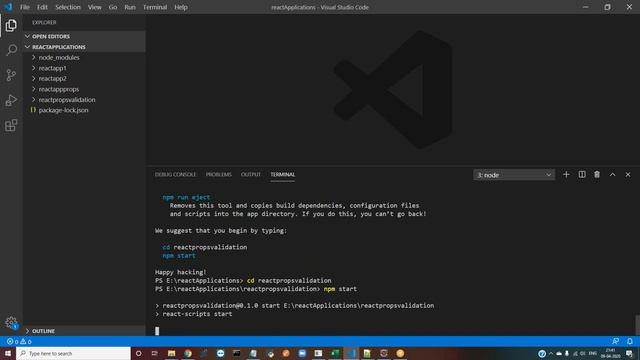Open the View menu

click(x=95, y=7)
